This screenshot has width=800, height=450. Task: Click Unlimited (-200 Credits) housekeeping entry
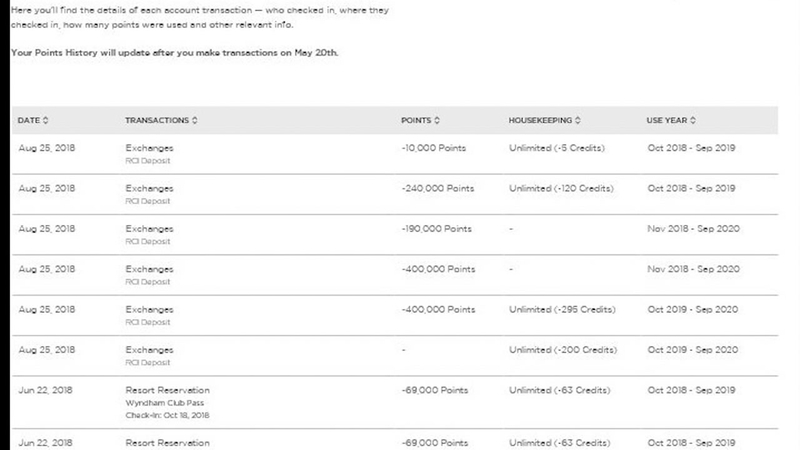563,350
